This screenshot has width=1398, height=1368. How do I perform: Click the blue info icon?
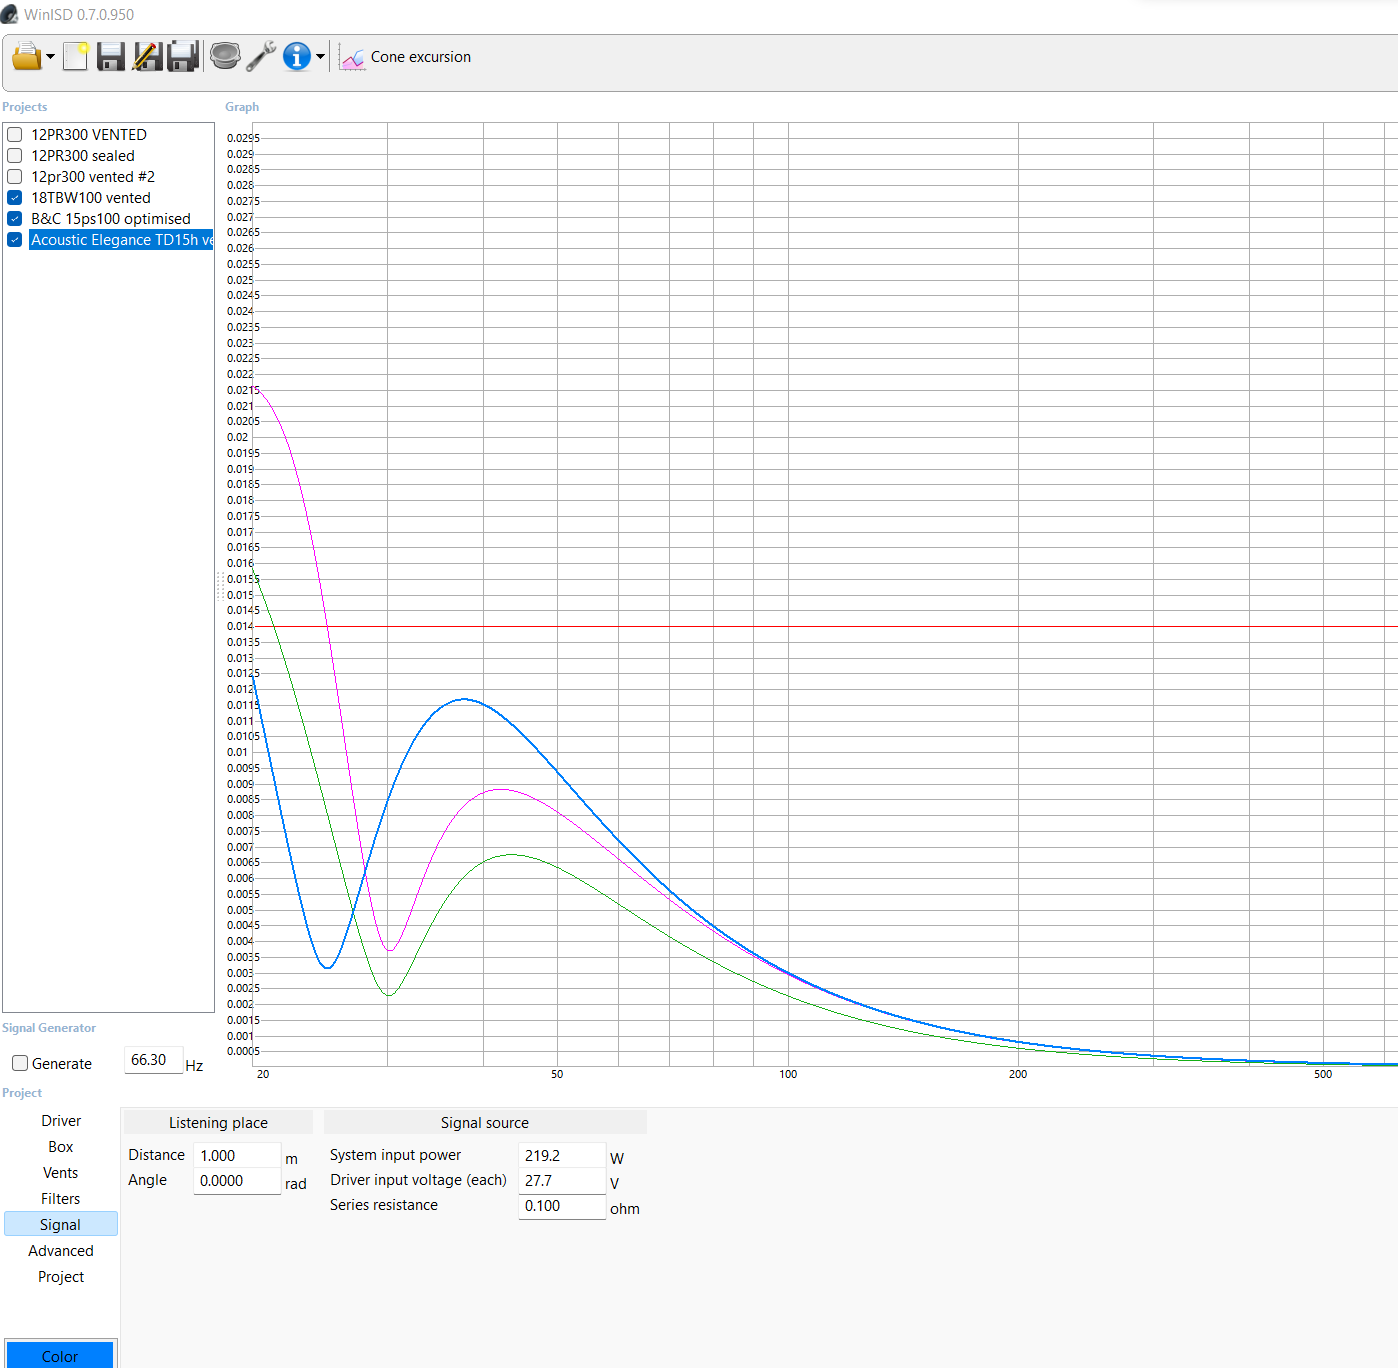297,56
